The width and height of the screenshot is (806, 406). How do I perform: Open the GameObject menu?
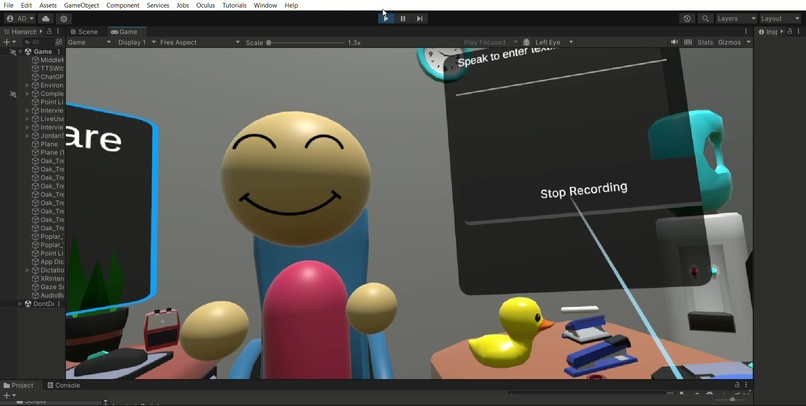[81, 5]
